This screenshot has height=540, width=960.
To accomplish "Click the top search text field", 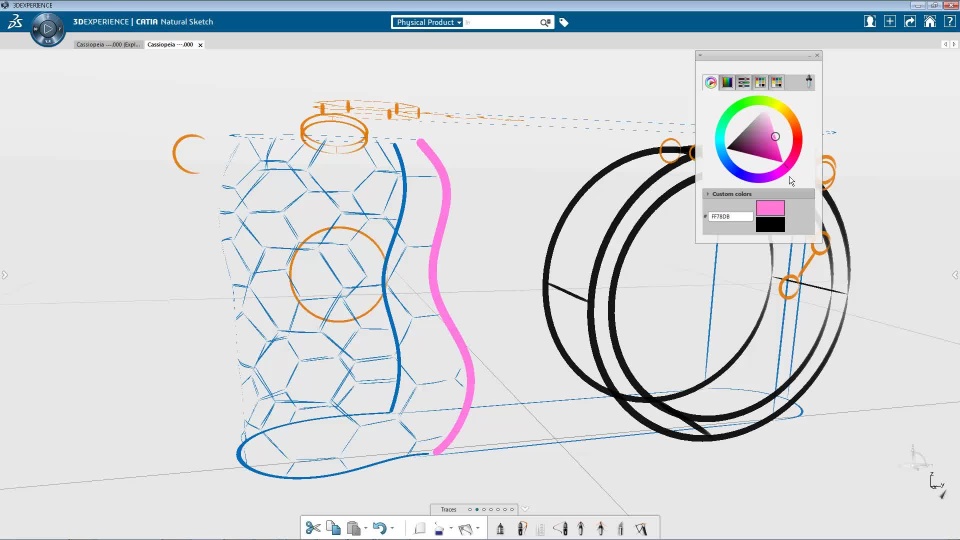I will (501, 23).
